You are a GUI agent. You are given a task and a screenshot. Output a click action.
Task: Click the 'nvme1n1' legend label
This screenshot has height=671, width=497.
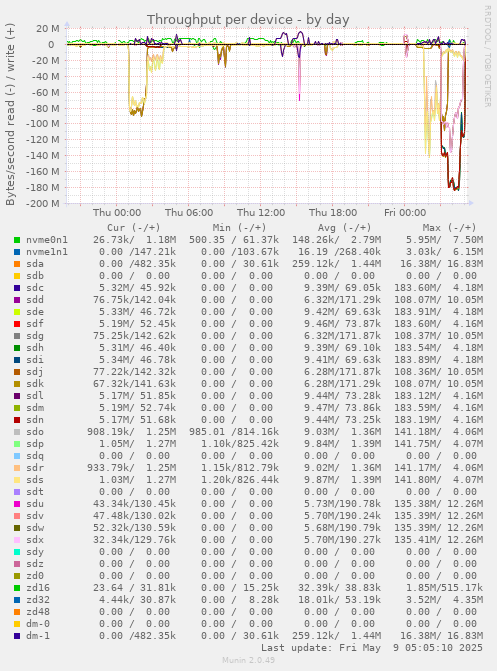tap(47, 252)
